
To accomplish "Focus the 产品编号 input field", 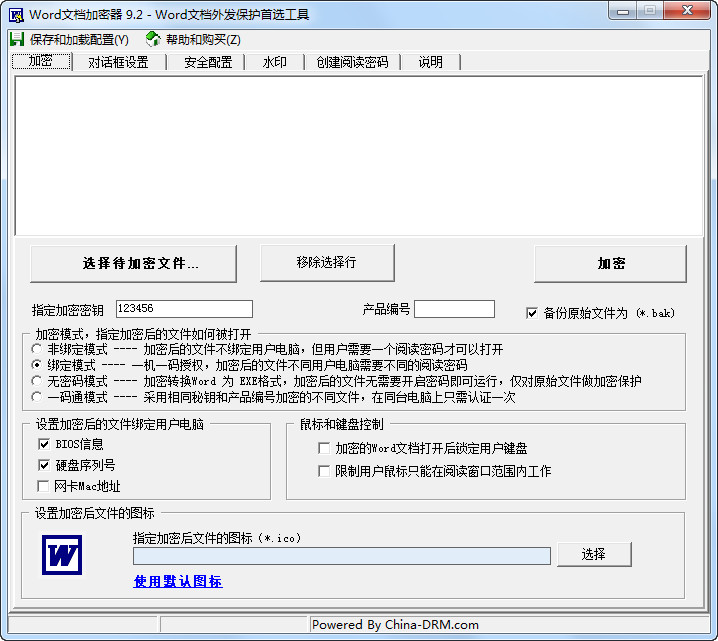I will [x=454, y=309].
